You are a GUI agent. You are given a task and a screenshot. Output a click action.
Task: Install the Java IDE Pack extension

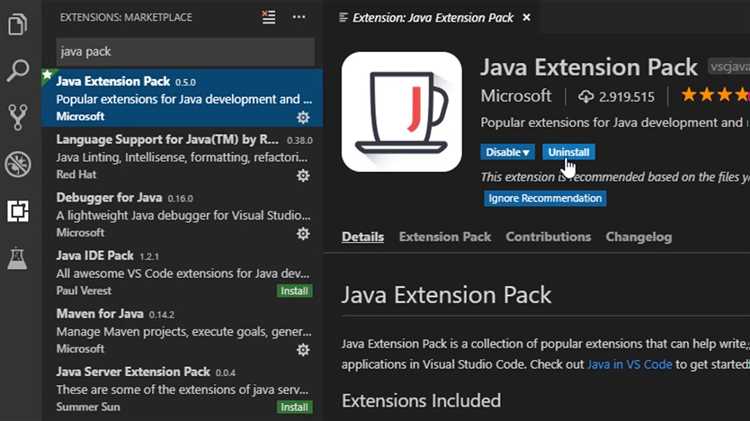(294, 291)
